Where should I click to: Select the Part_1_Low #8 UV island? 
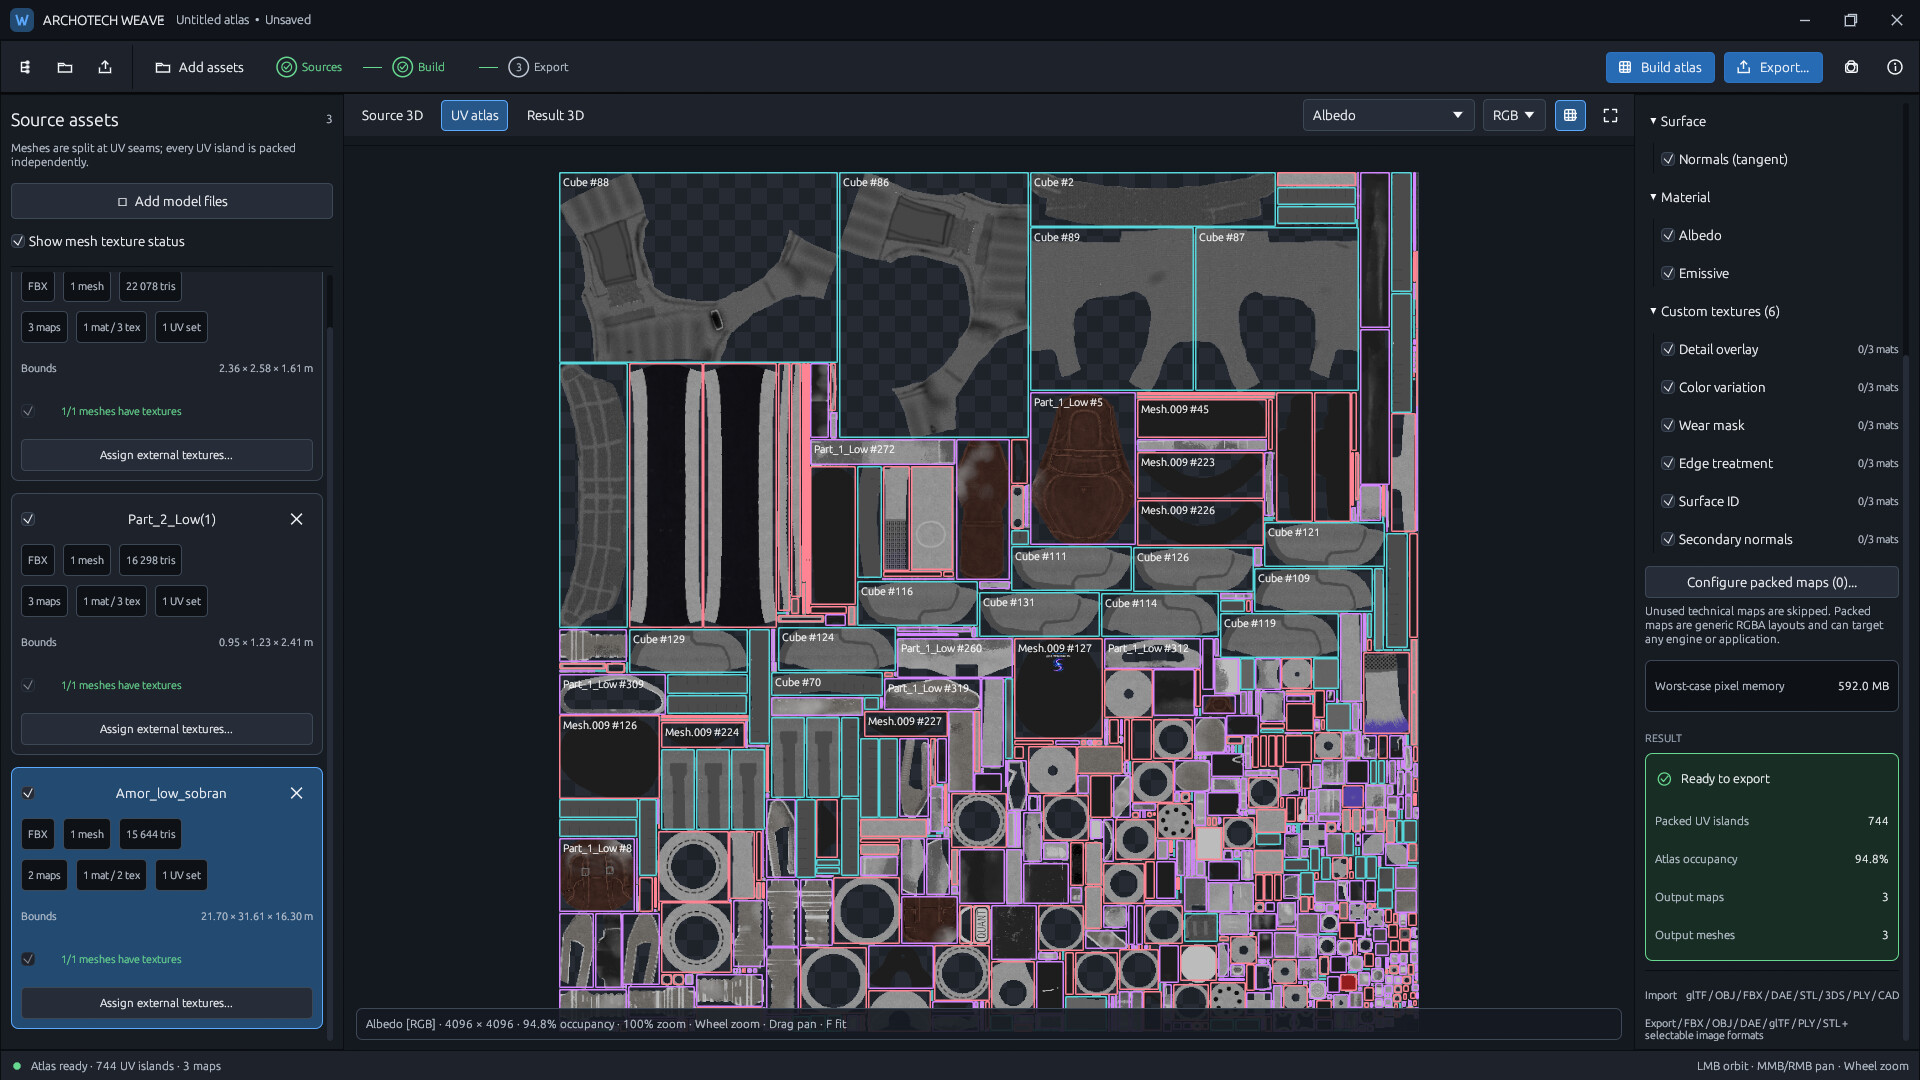coord(597,874)
